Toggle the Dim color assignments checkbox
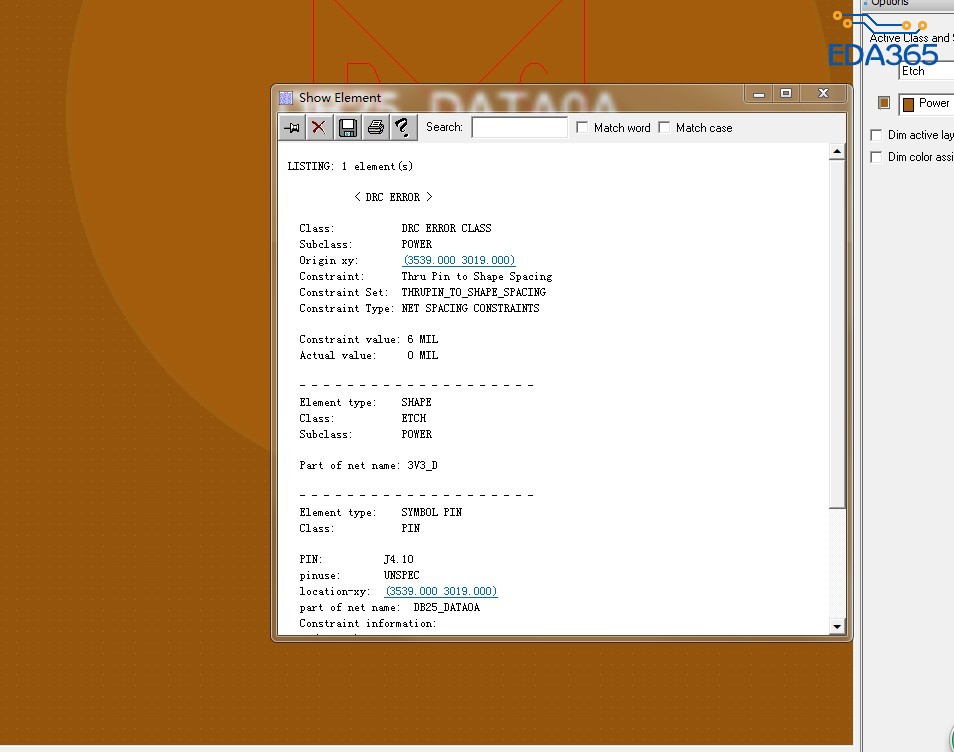 877,157
